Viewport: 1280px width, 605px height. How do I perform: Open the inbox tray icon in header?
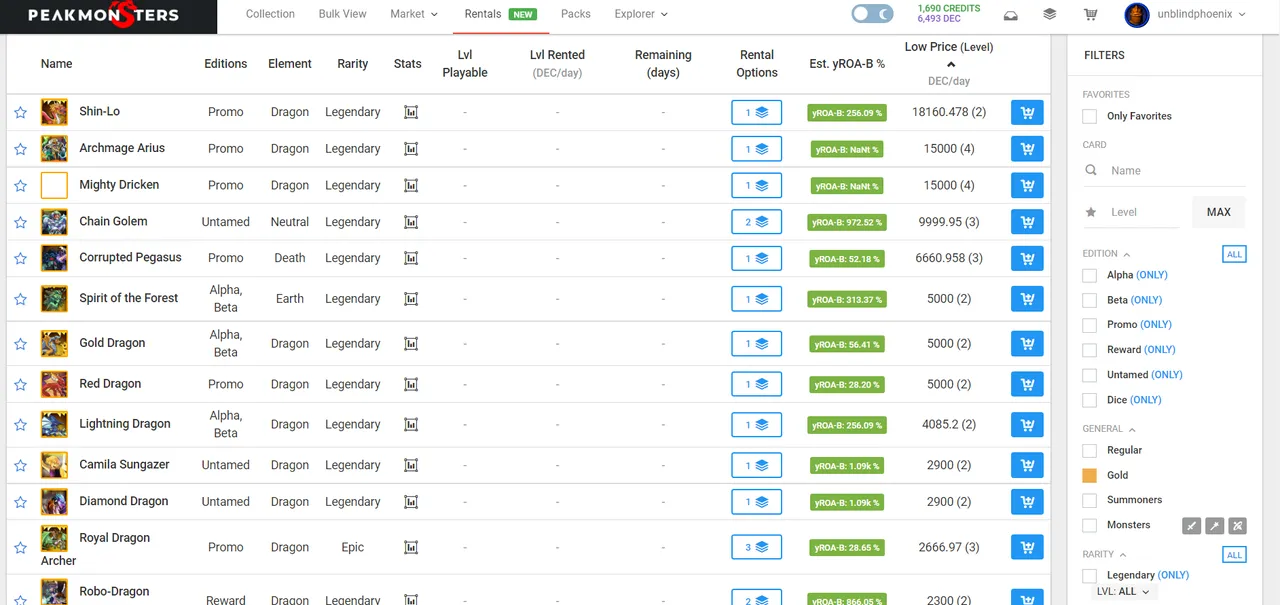[1011, 15]
